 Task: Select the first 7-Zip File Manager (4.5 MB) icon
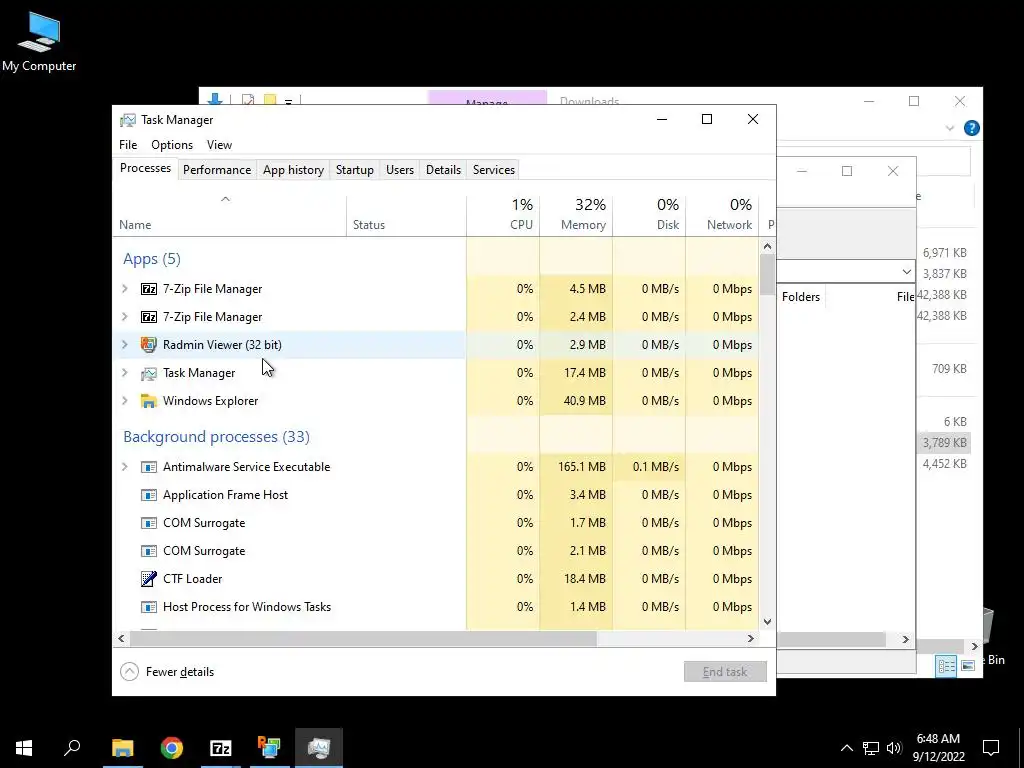point(149,289)
